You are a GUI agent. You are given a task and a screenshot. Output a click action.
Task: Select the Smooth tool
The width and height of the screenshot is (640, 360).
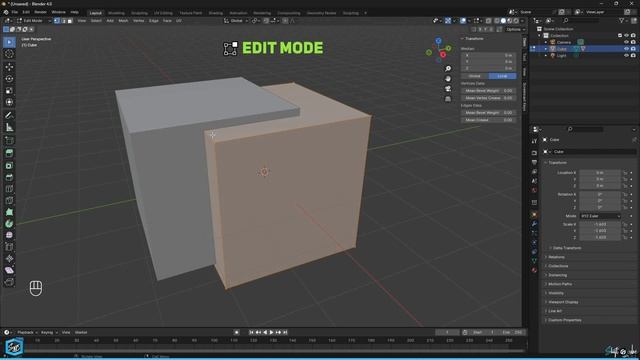[x=9, y=235]
